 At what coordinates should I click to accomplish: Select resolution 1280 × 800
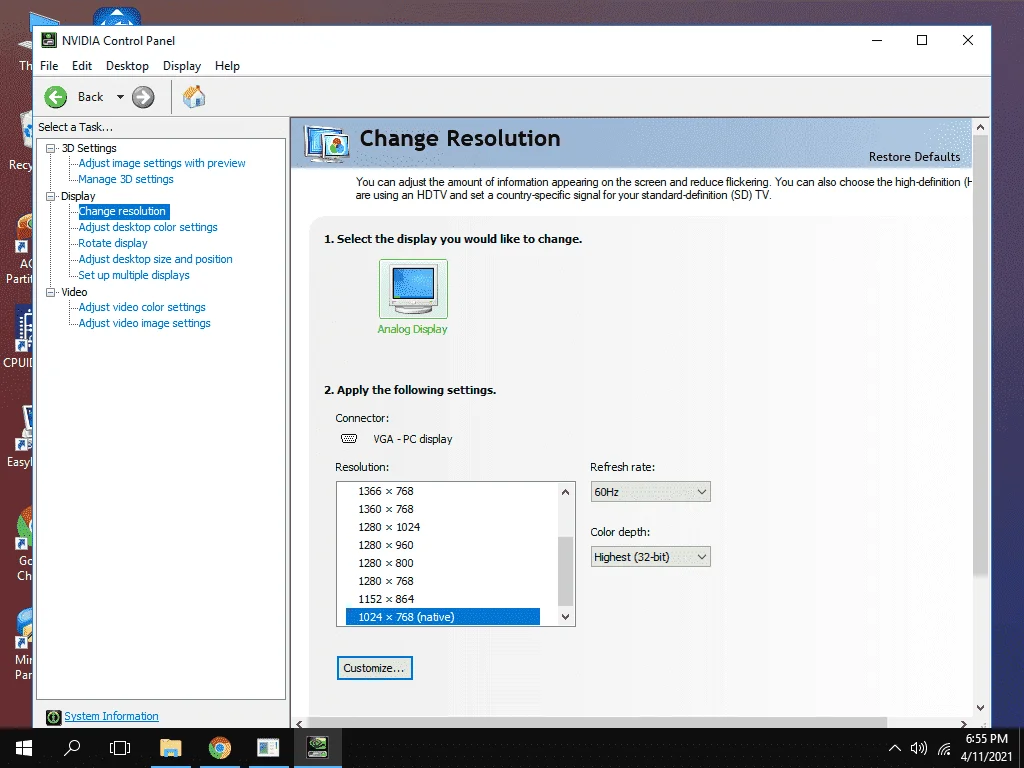tap(386, 563)
